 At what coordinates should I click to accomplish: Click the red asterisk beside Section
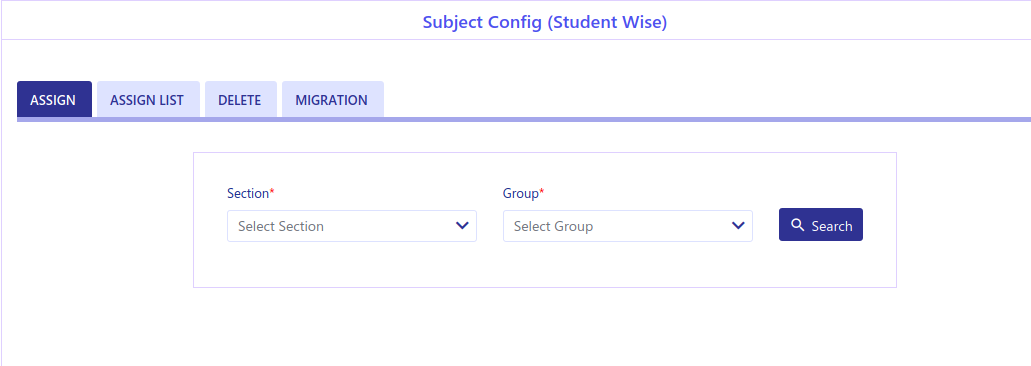pyautogui.click(x=272, y=192)
